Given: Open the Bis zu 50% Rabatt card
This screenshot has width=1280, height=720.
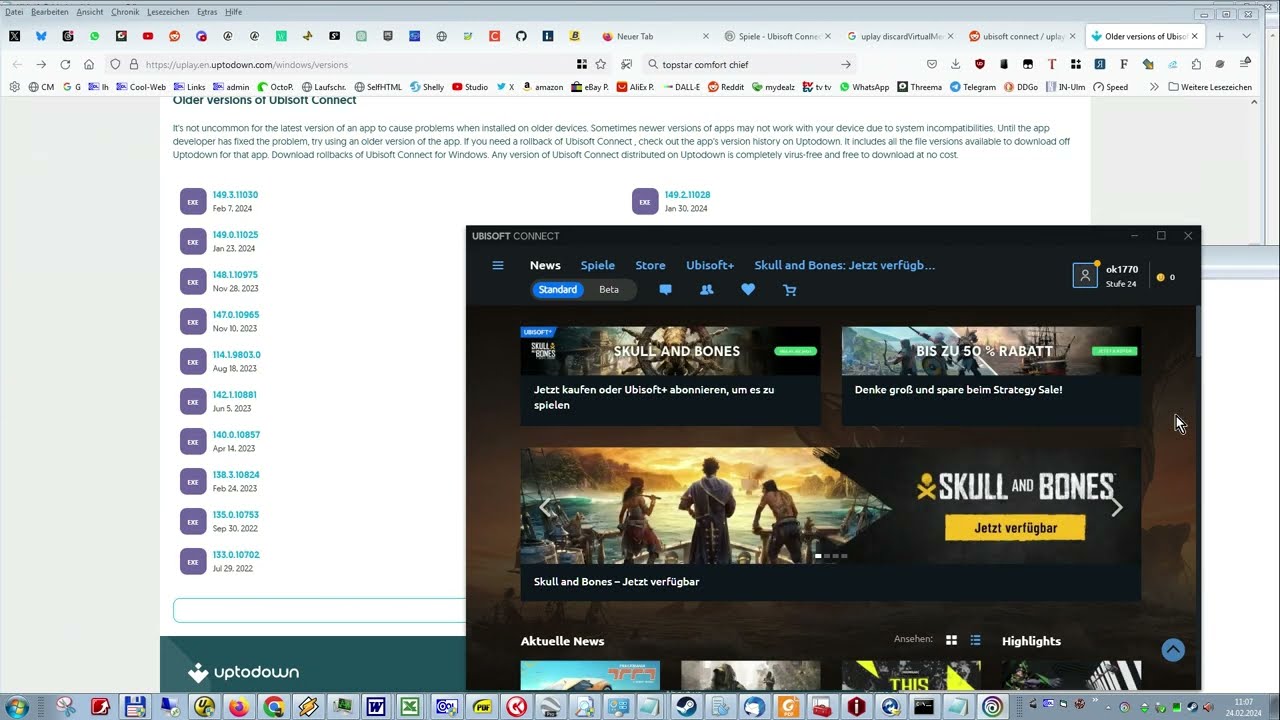Looking at the screenshot, I should [x=991, y=376].
